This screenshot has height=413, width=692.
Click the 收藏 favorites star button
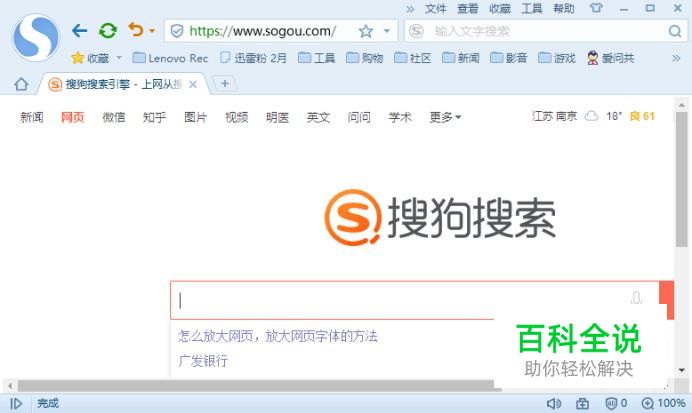click(90, 58)
